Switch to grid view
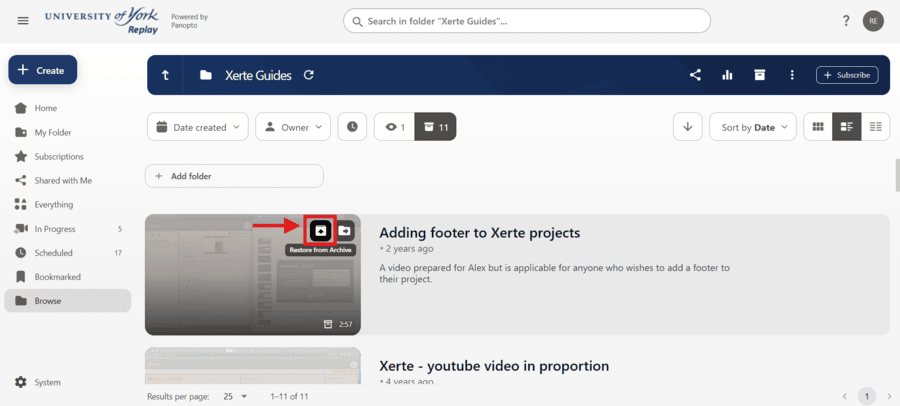 (x=818, y=127)
